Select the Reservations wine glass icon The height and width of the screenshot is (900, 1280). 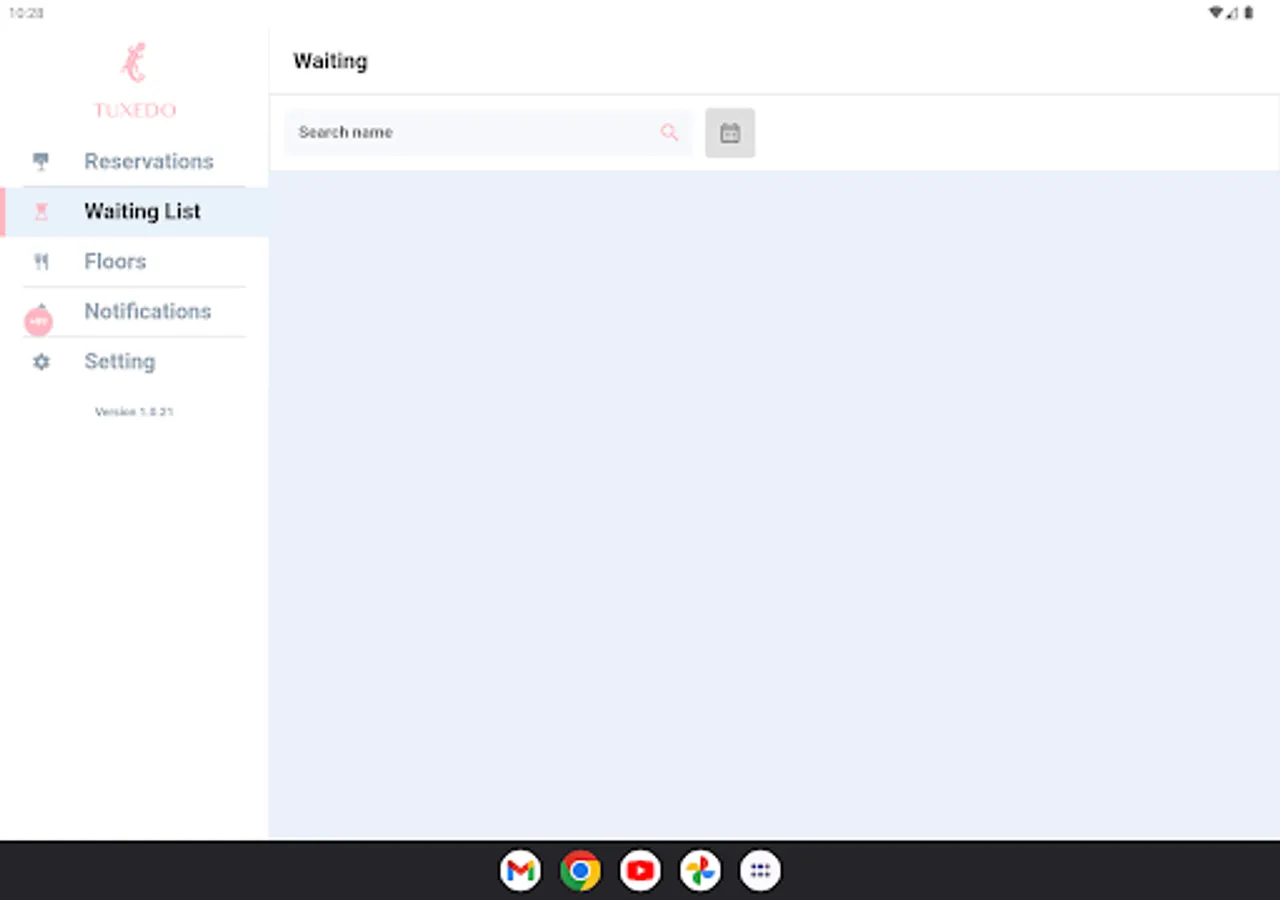pos(40,161)
